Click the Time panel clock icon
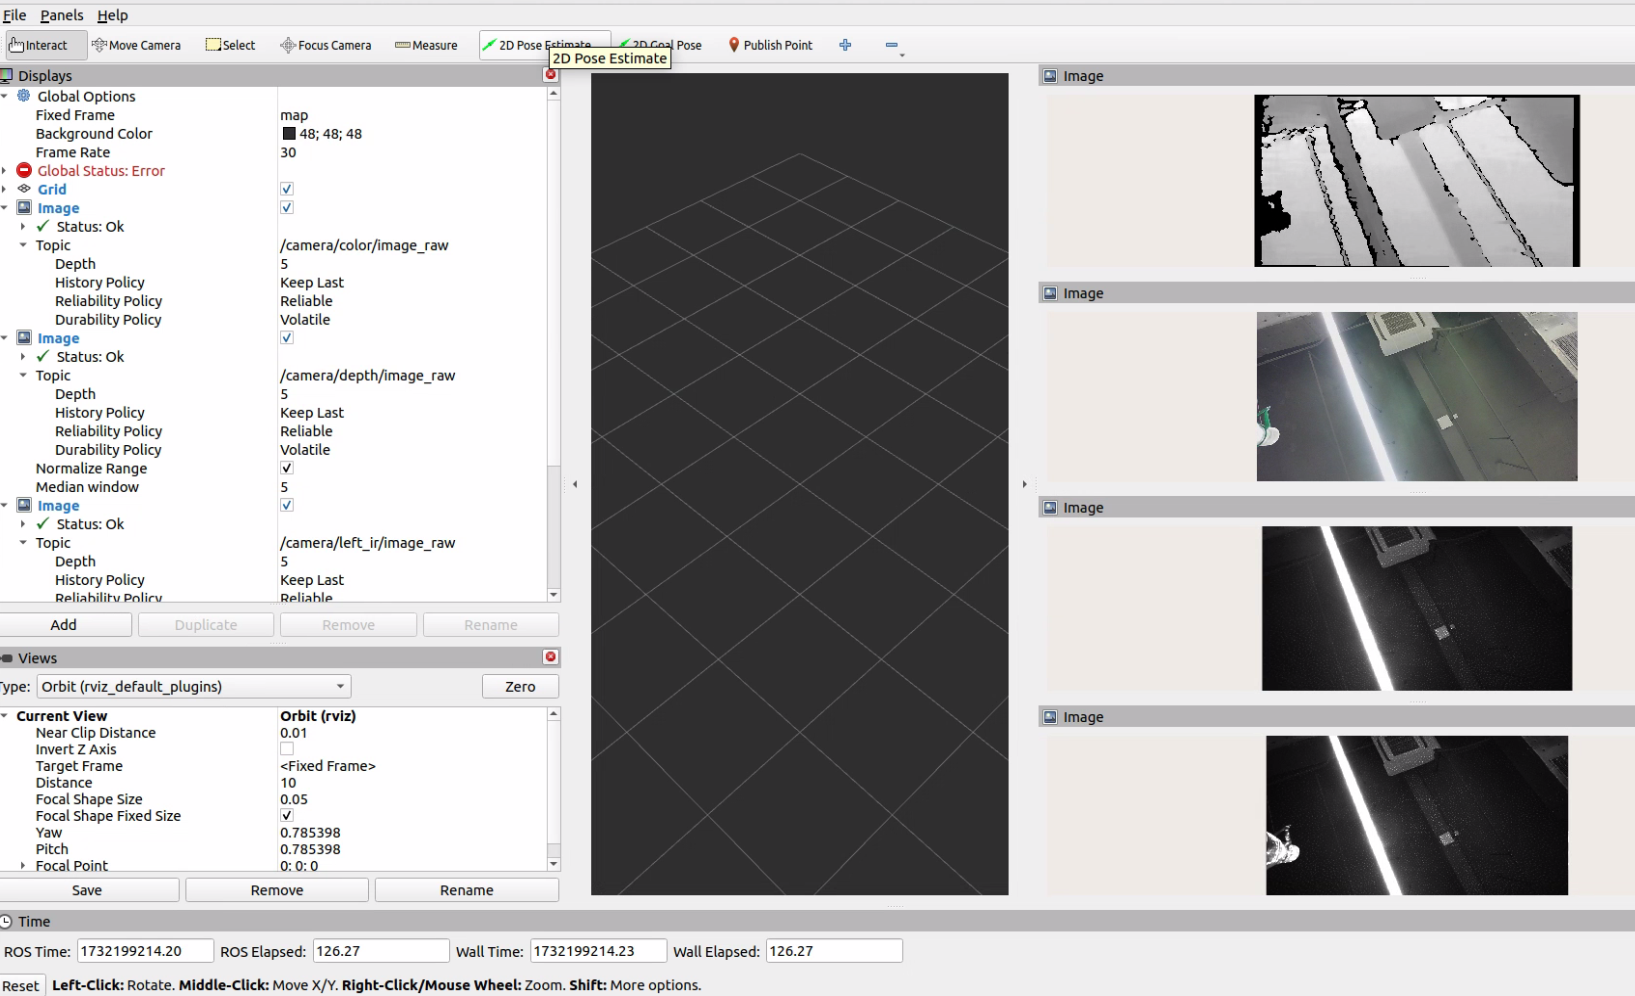 point(6,921)
